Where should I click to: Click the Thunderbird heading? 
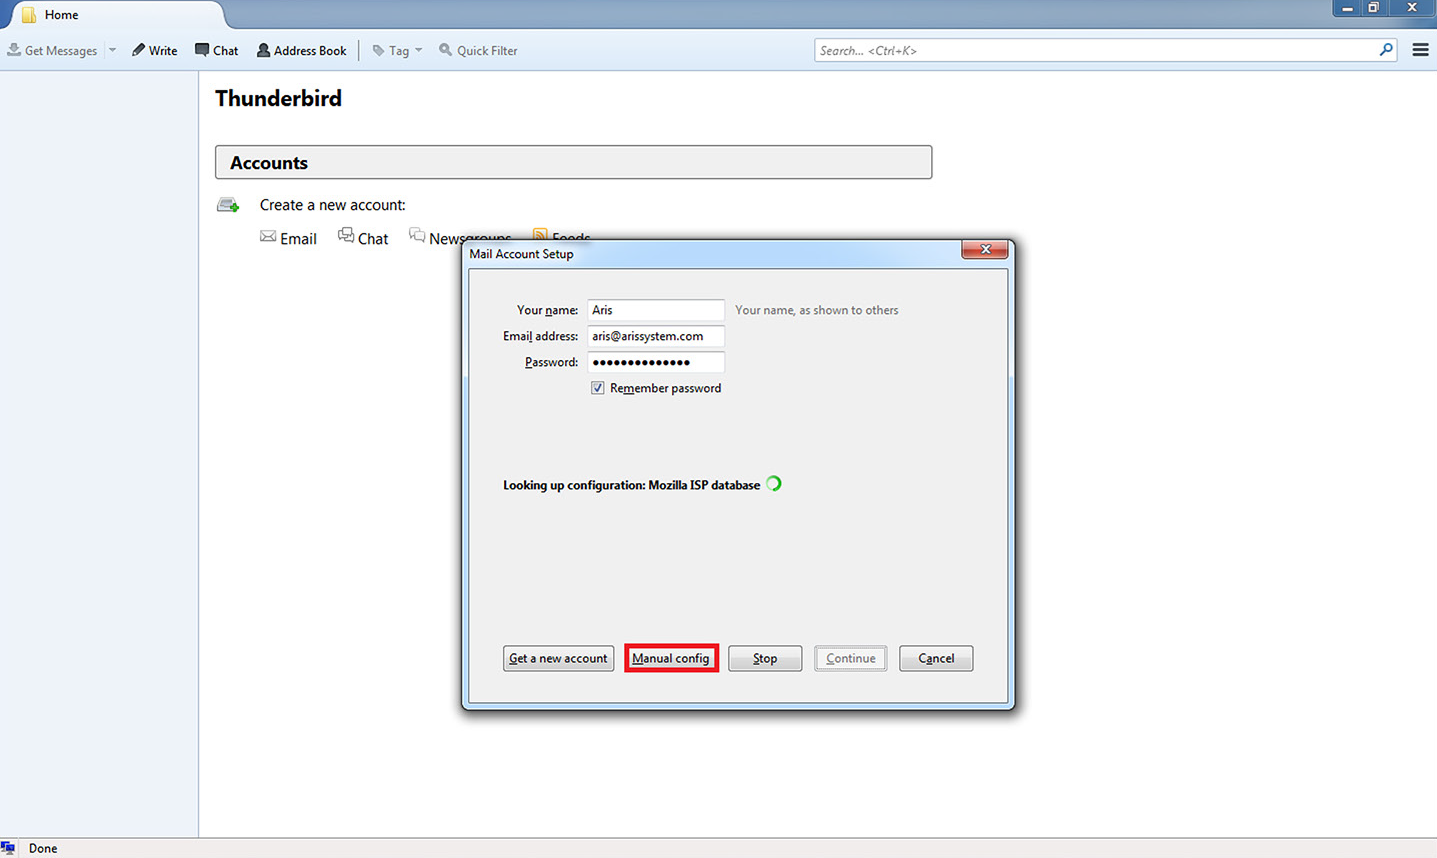(278, 98)
